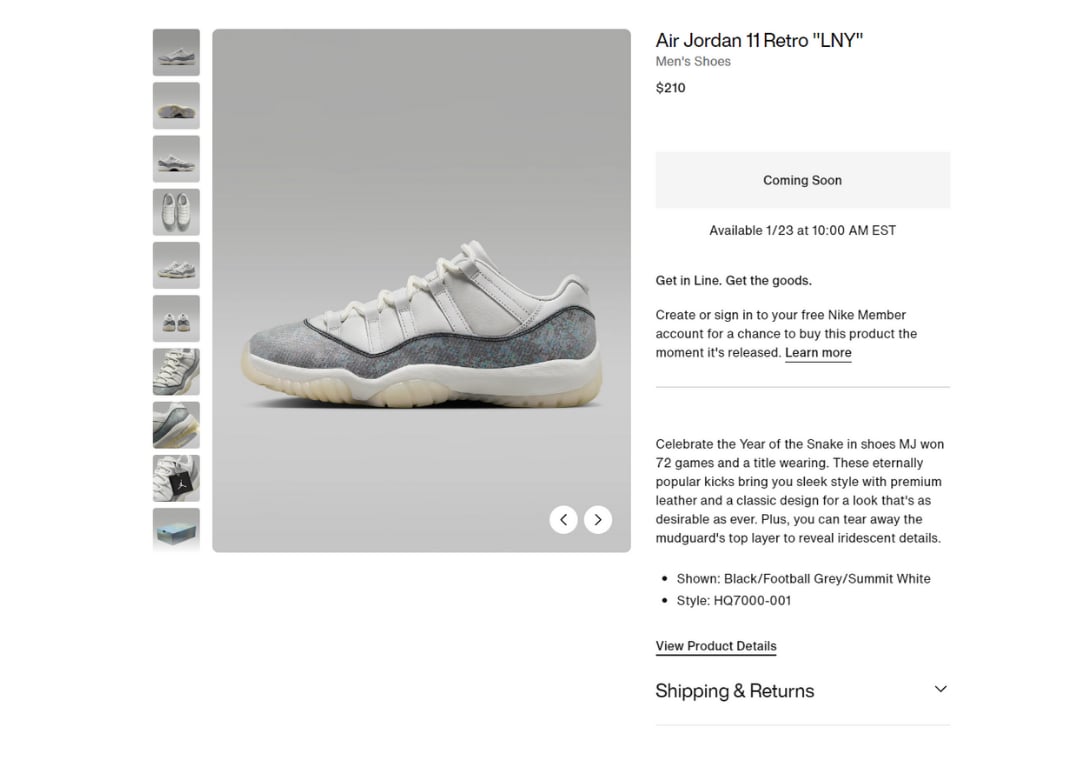Viewport: 1070px width, 760px height.
Task: Select the fifth thumbnail showing angled pair
Action: coord(176,265)
